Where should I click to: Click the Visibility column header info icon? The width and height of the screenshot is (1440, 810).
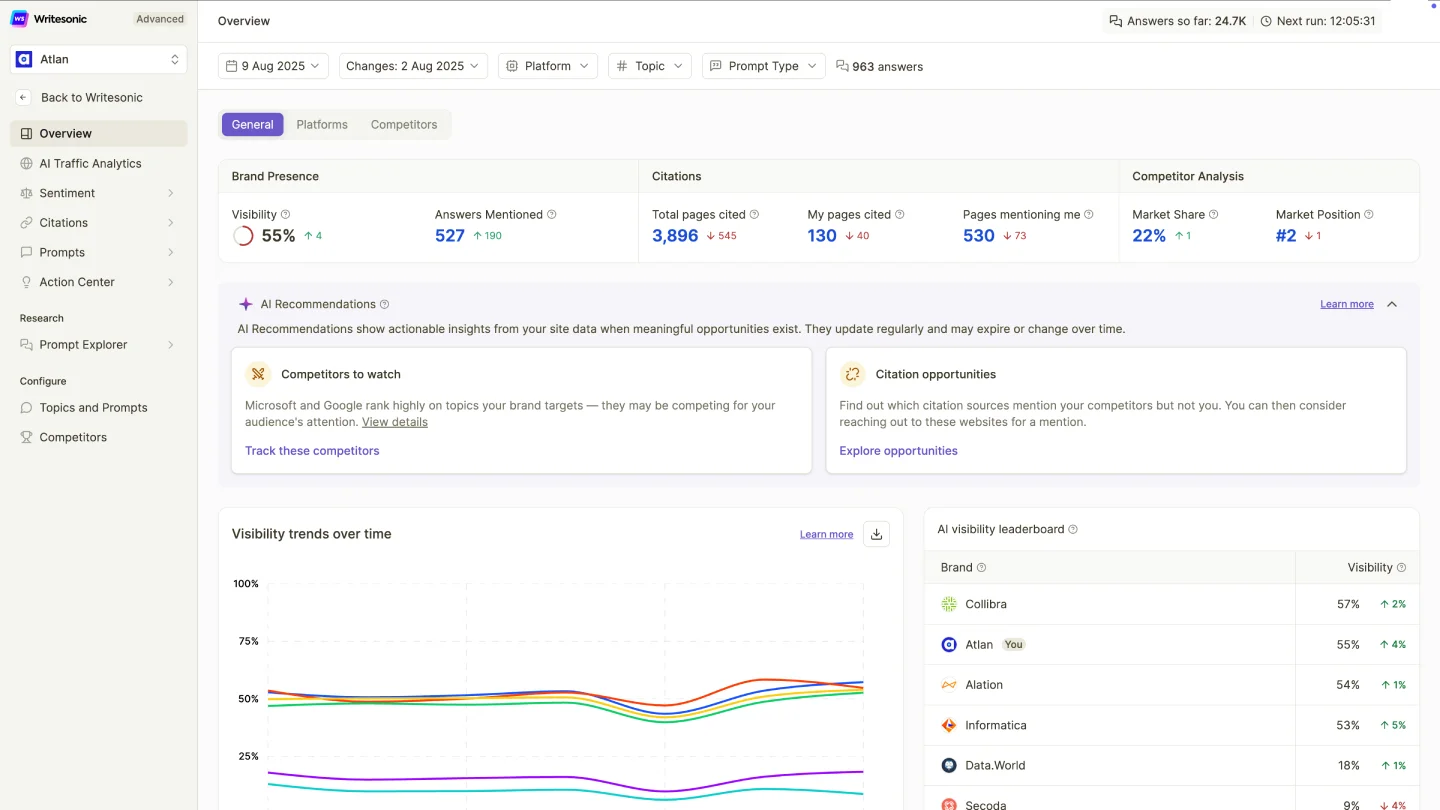[x=1401, y=567]
